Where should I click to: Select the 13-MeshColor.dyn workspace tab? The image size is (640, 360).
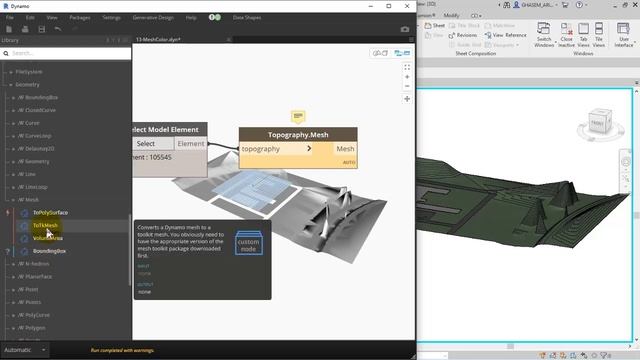tap(158, 40)
